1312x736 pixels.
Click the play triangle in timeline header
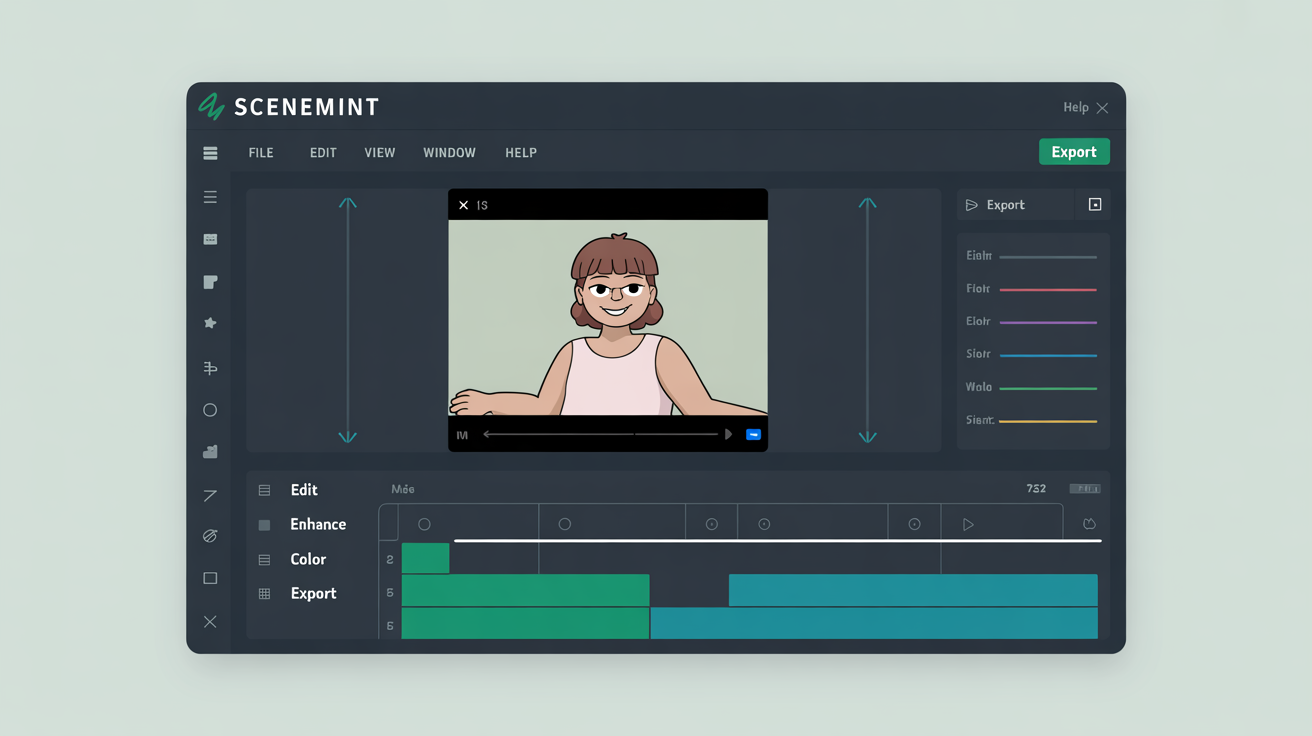pyautogui.click(x=968, y=524)
